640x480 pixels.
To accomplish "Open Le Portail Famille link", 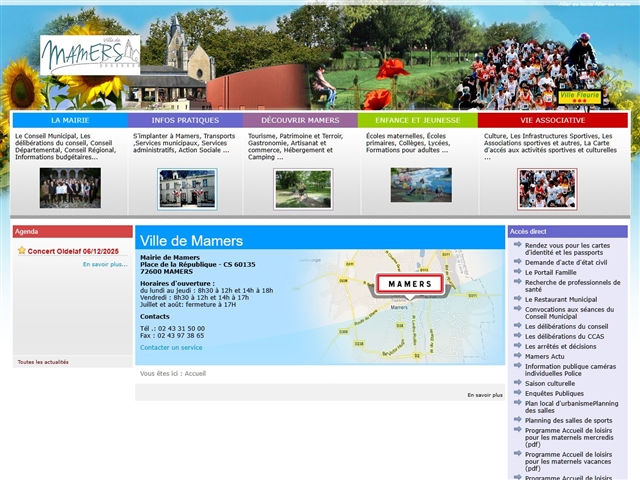I will [x=551, y=272].
